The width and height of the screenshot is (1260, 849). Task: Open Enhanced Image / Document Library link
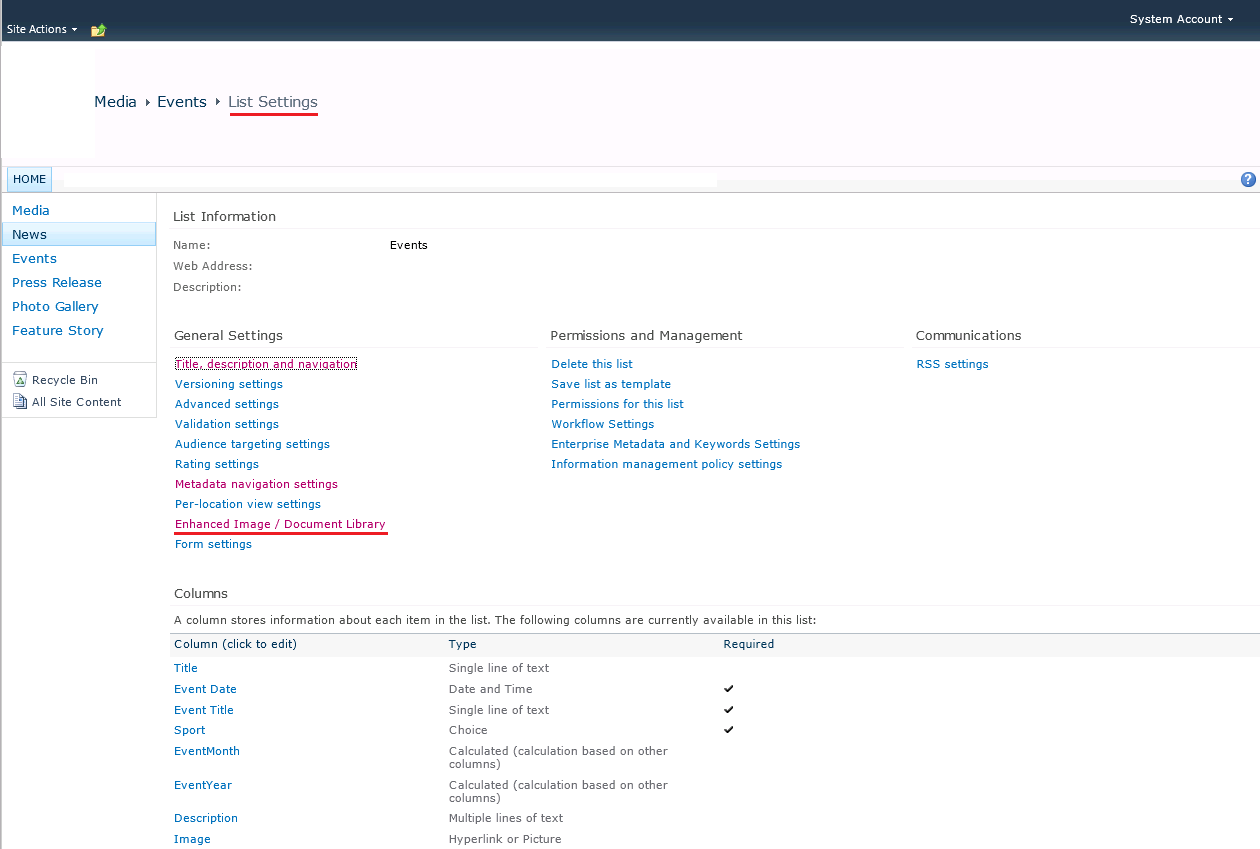point(280,524)
